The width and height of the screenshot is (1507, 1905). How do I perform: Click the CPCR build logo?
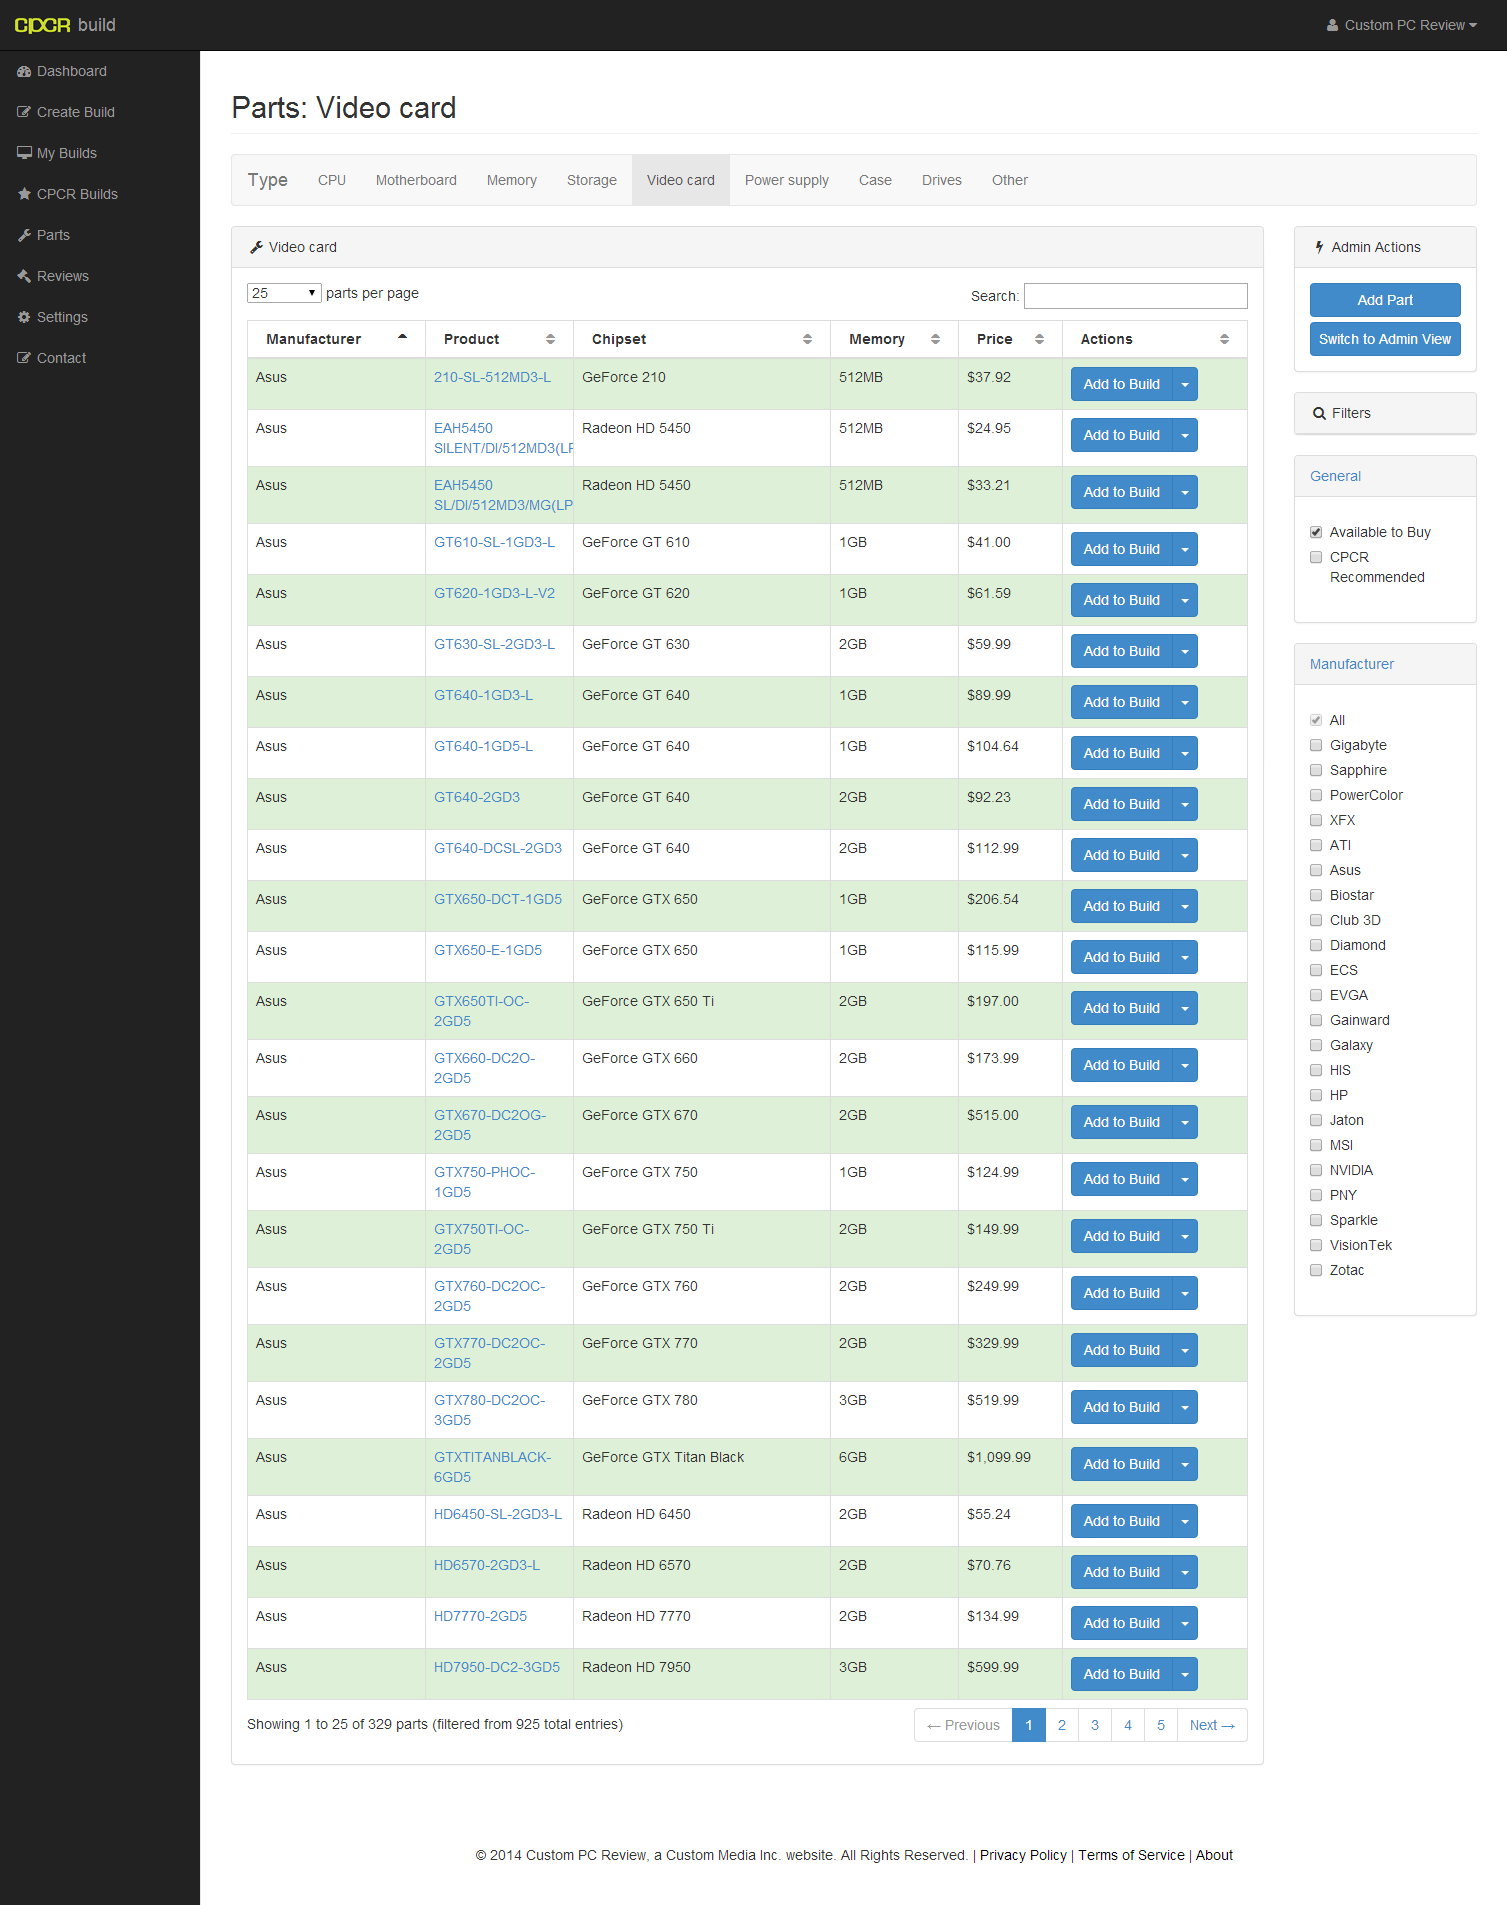tap(65, 25)
